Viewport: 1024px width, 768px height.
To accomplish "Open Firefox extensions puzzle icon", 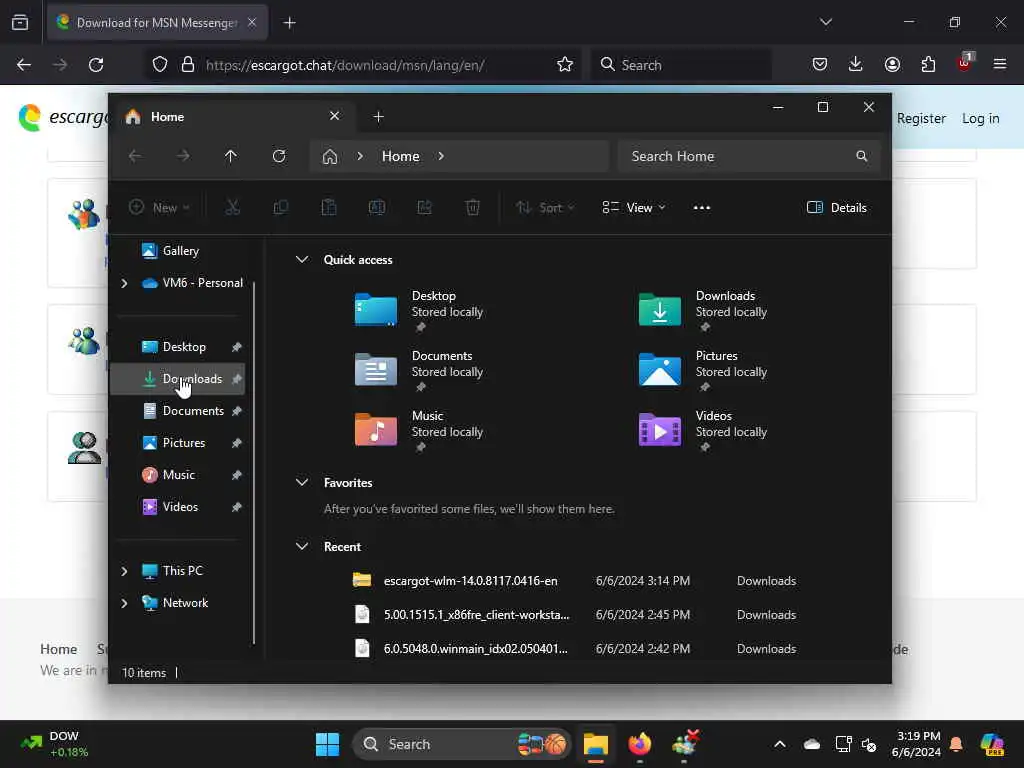I will pos(928,64).
